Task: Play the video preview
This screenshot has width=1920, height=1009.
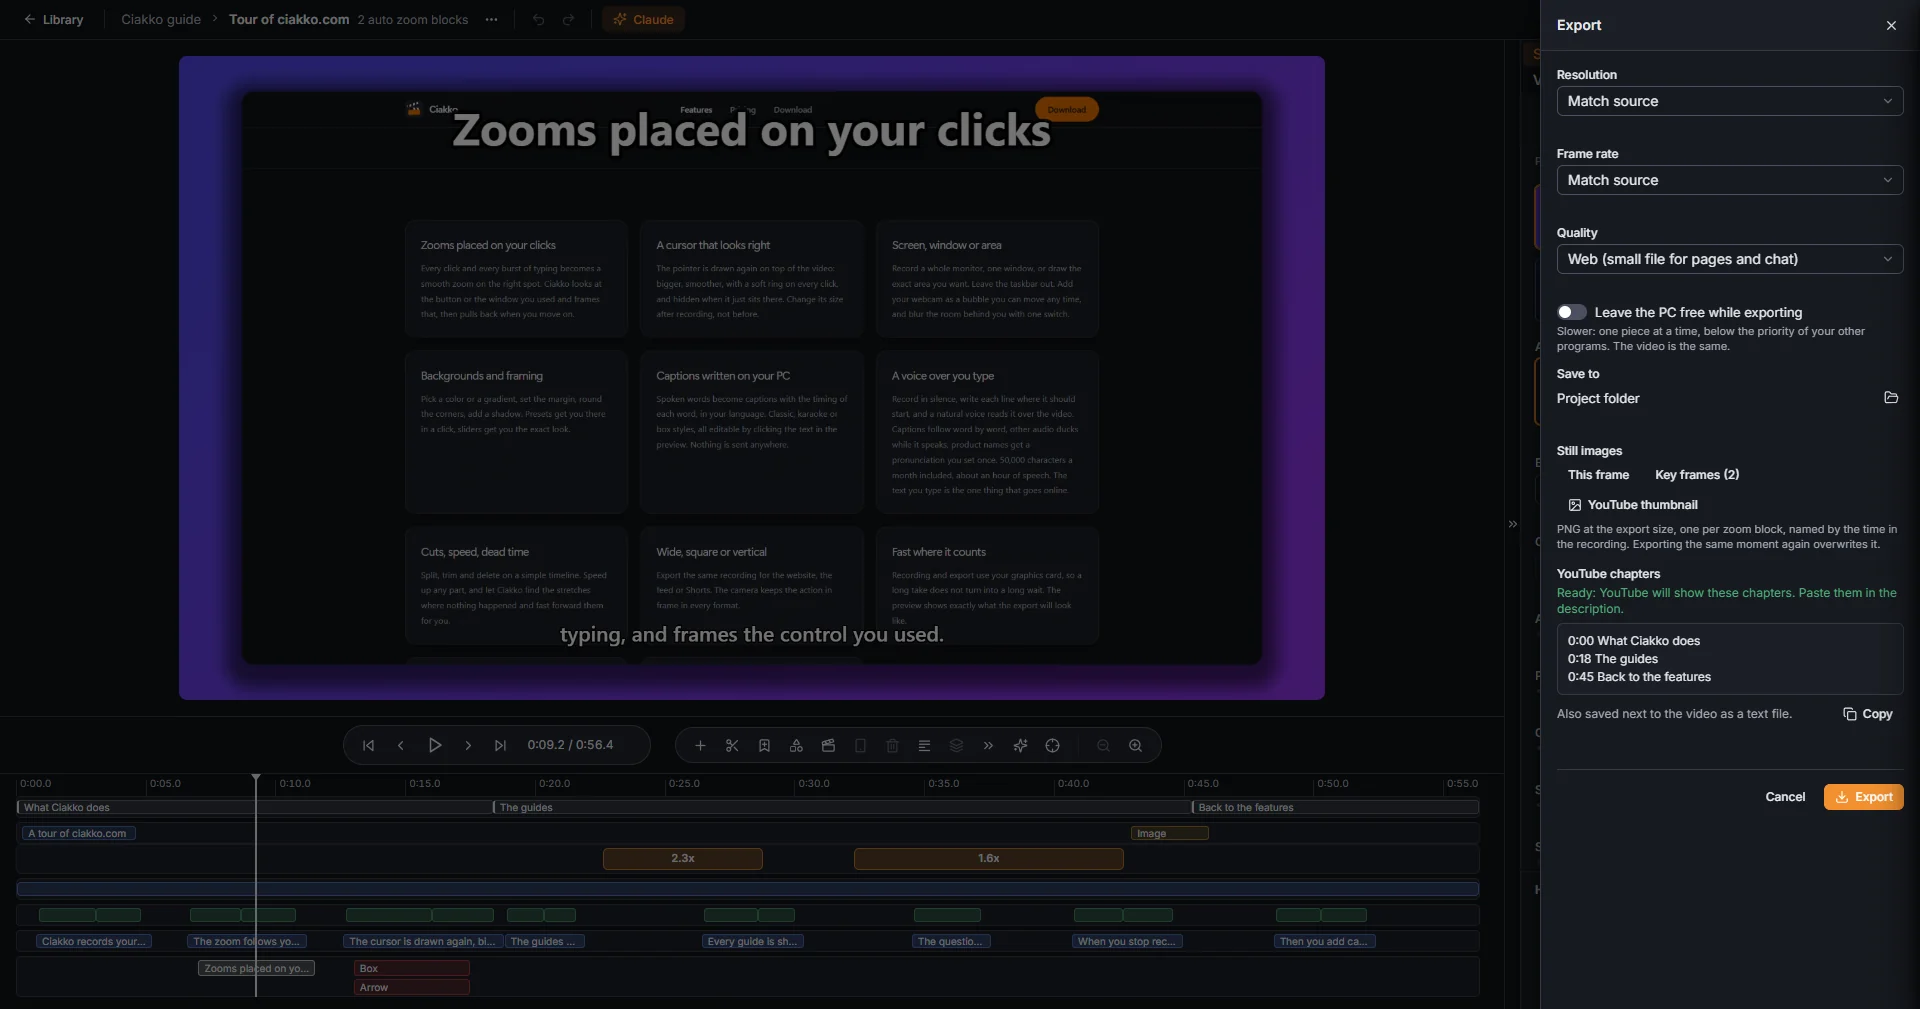Action: (435, 745)
